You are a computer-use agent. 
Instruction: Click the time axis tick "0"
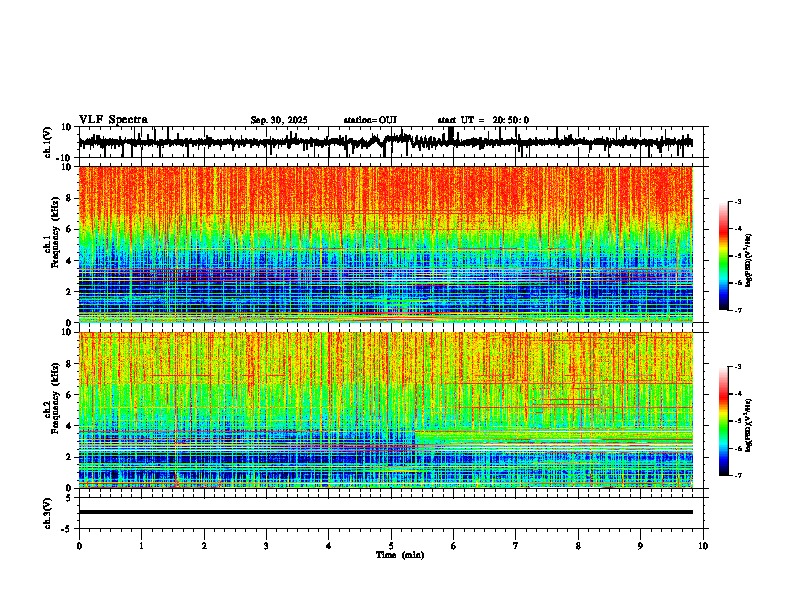79,546
